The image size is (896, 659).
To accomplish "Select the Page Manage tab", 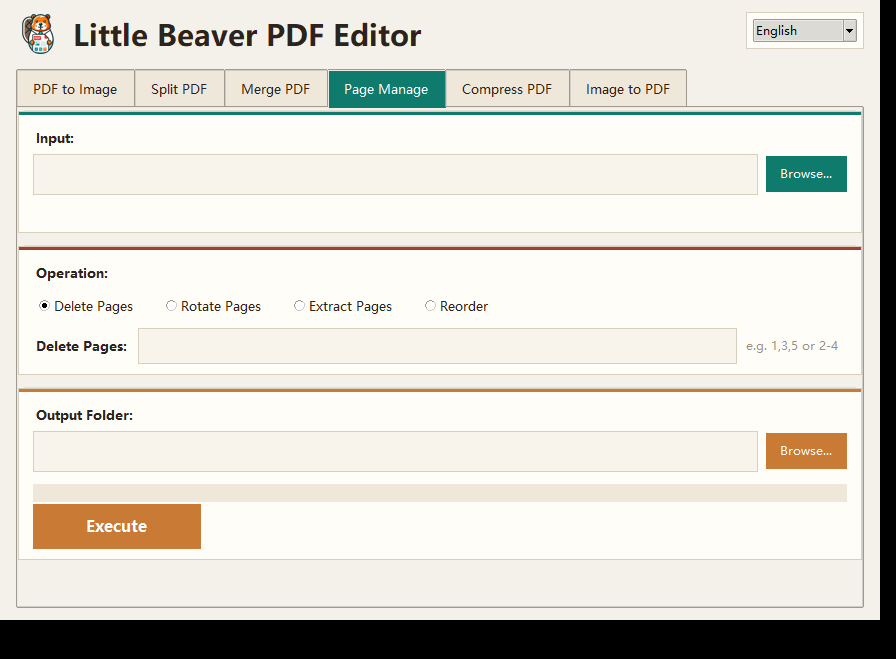I will click(386, 89).
